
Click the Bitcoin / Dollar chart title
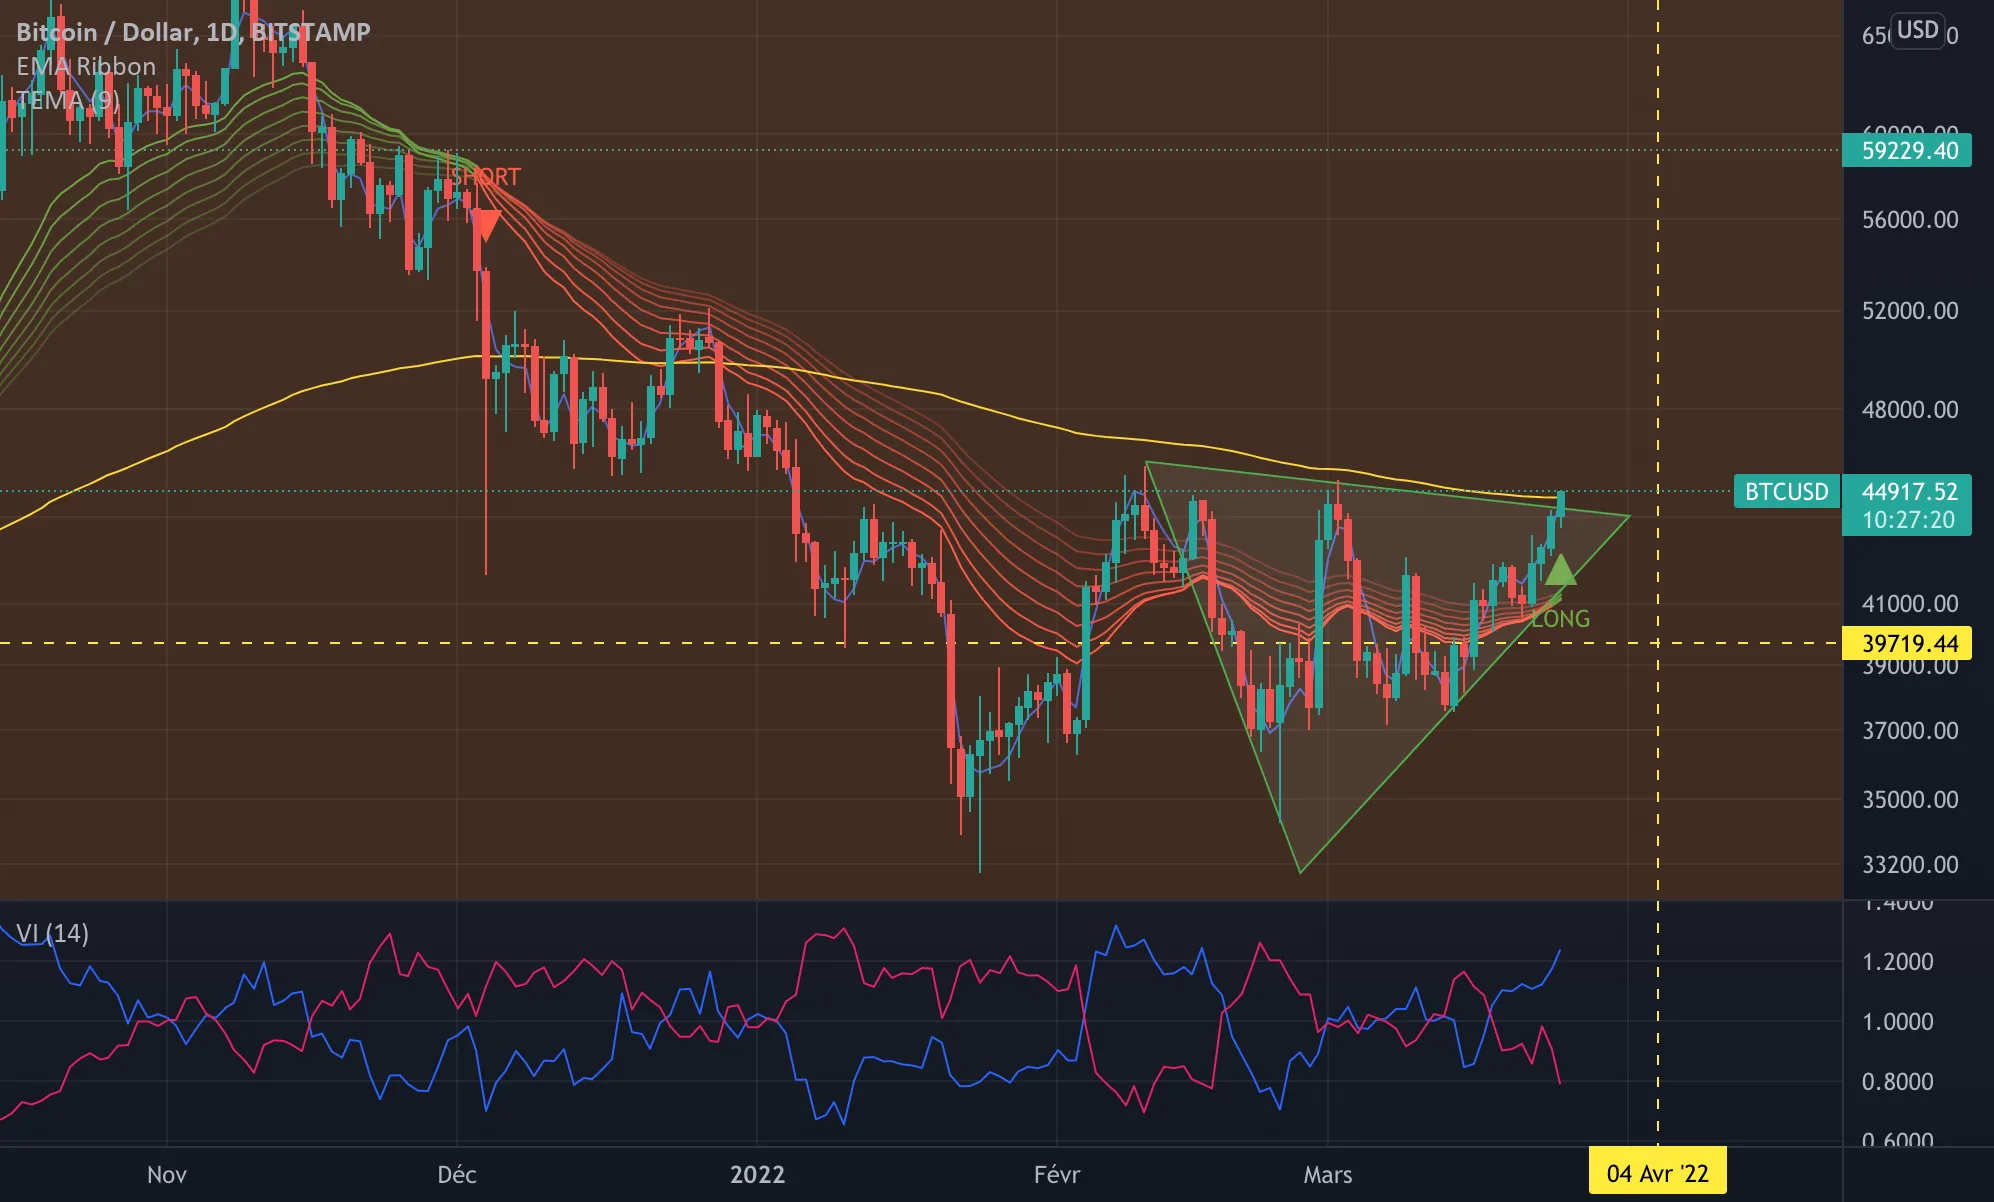click(193, 32)
